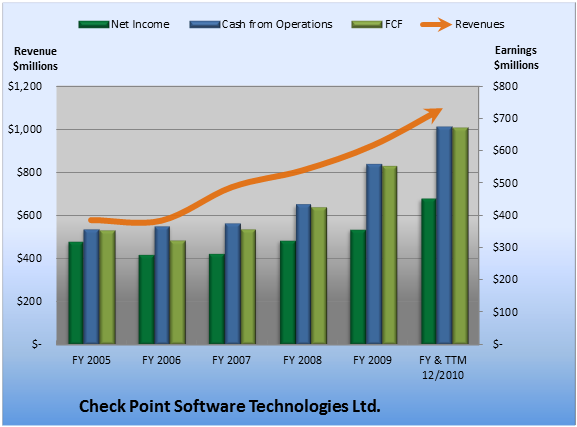Select the 'Cash from Operations' legend label
Image resolution: width=577 pixels, height=427 pixels.
(277, 24)
